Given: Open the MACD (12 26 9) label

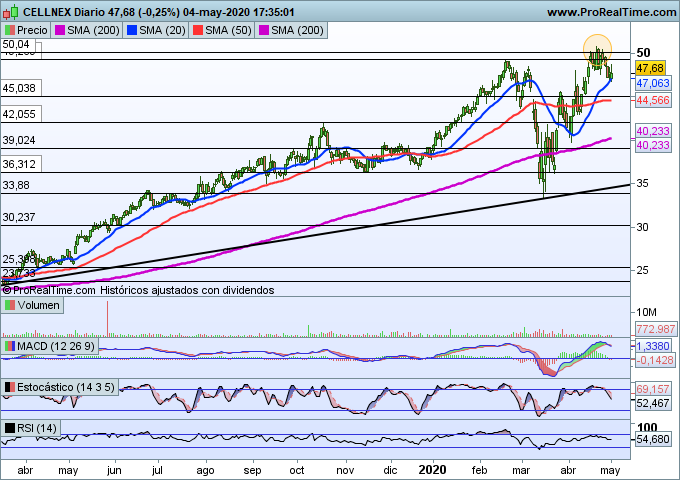Looking at the screenshot, I should click(x=49, y=346).
